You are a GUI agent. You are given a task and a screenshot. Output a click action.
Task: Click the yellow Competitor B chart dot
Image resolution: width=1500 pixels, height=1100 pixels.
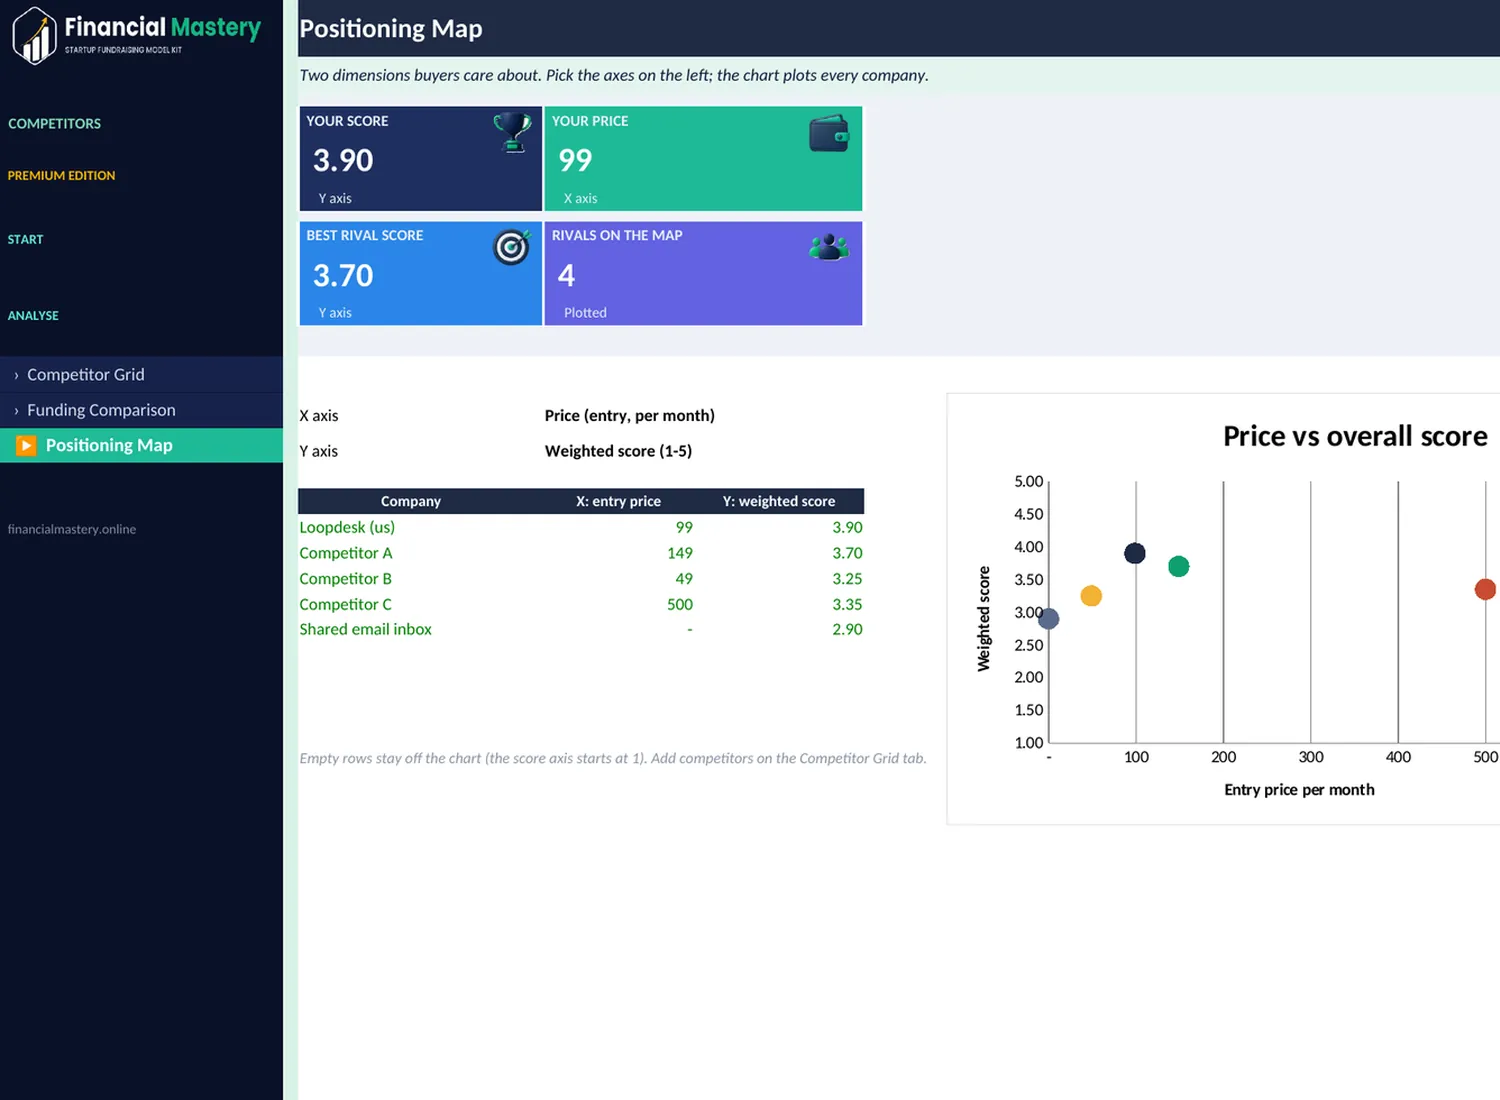pyautogui.click(x=1091, y=596)
